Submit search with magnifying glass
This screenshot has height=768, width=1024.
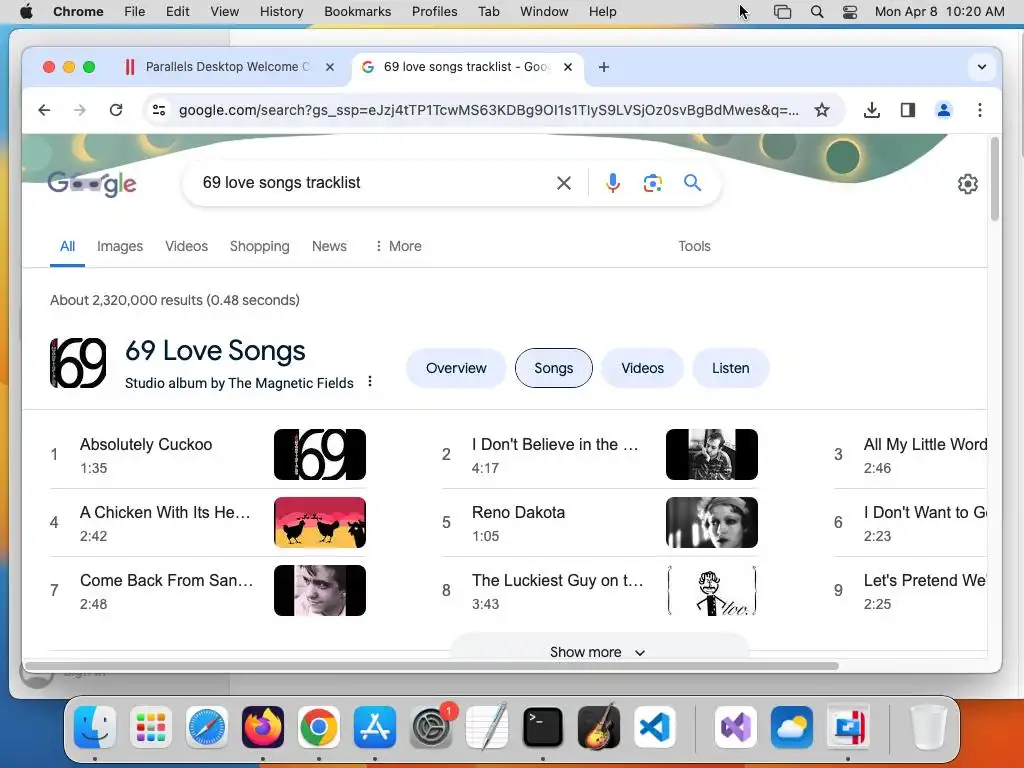pos(692,183)
